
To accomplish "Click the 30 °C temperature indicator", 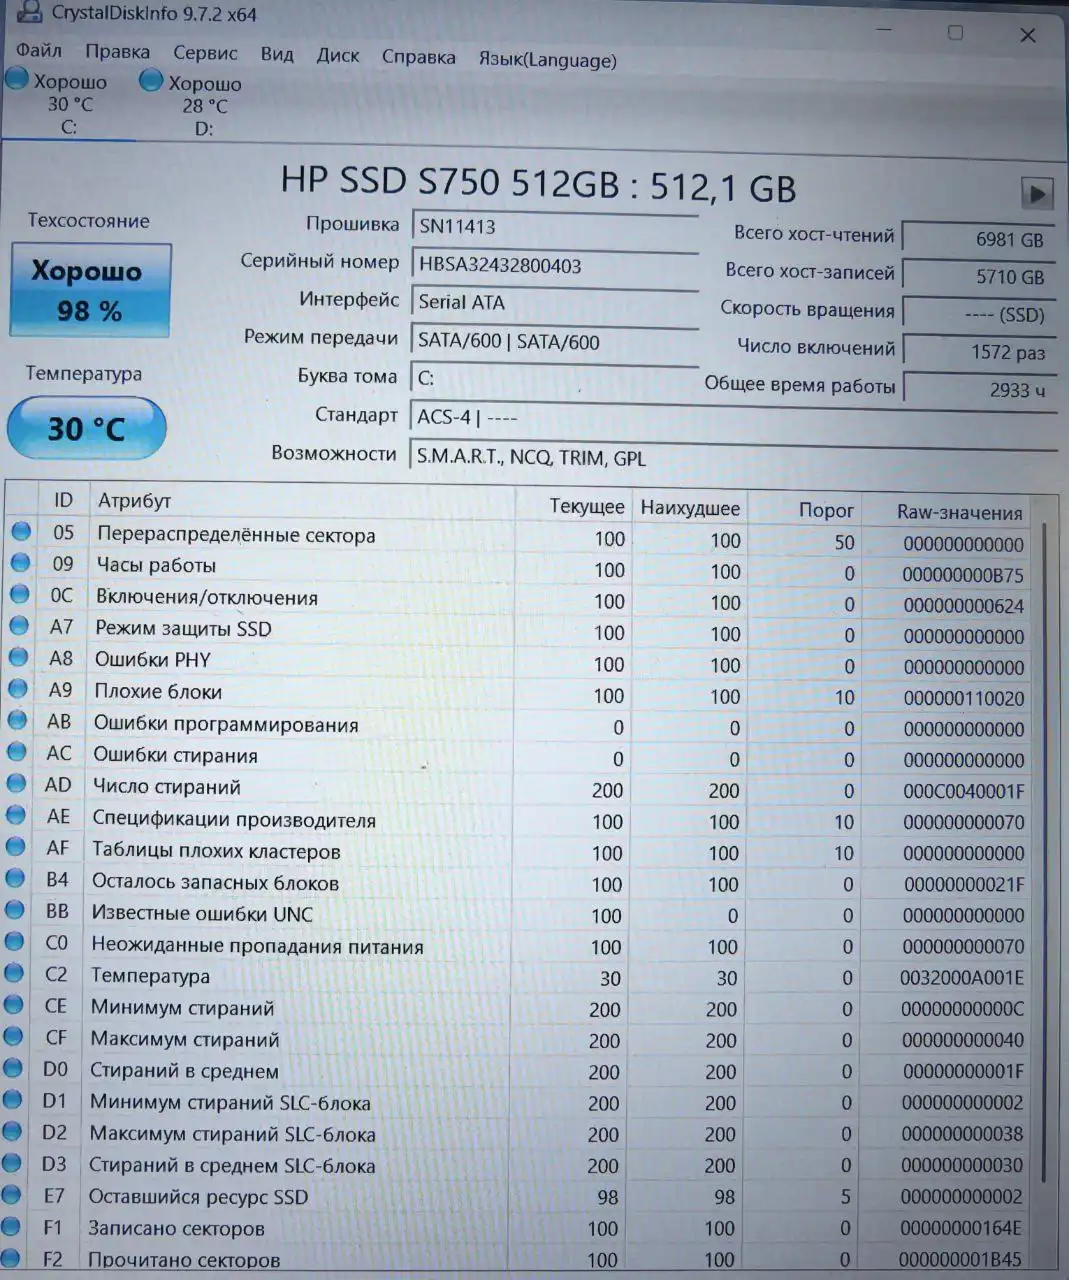I will click(86, 428).
